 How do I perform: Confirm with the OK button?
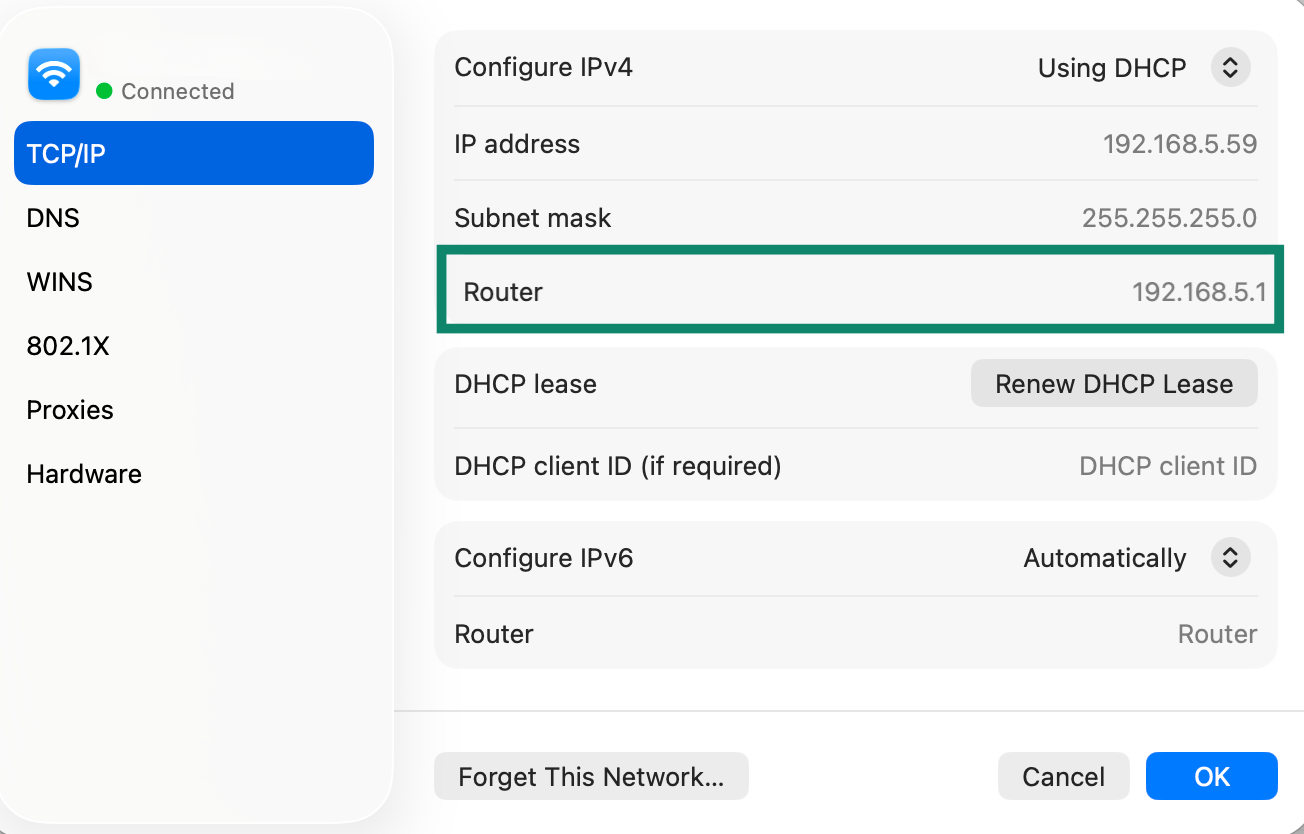(x=1212, y=777)
